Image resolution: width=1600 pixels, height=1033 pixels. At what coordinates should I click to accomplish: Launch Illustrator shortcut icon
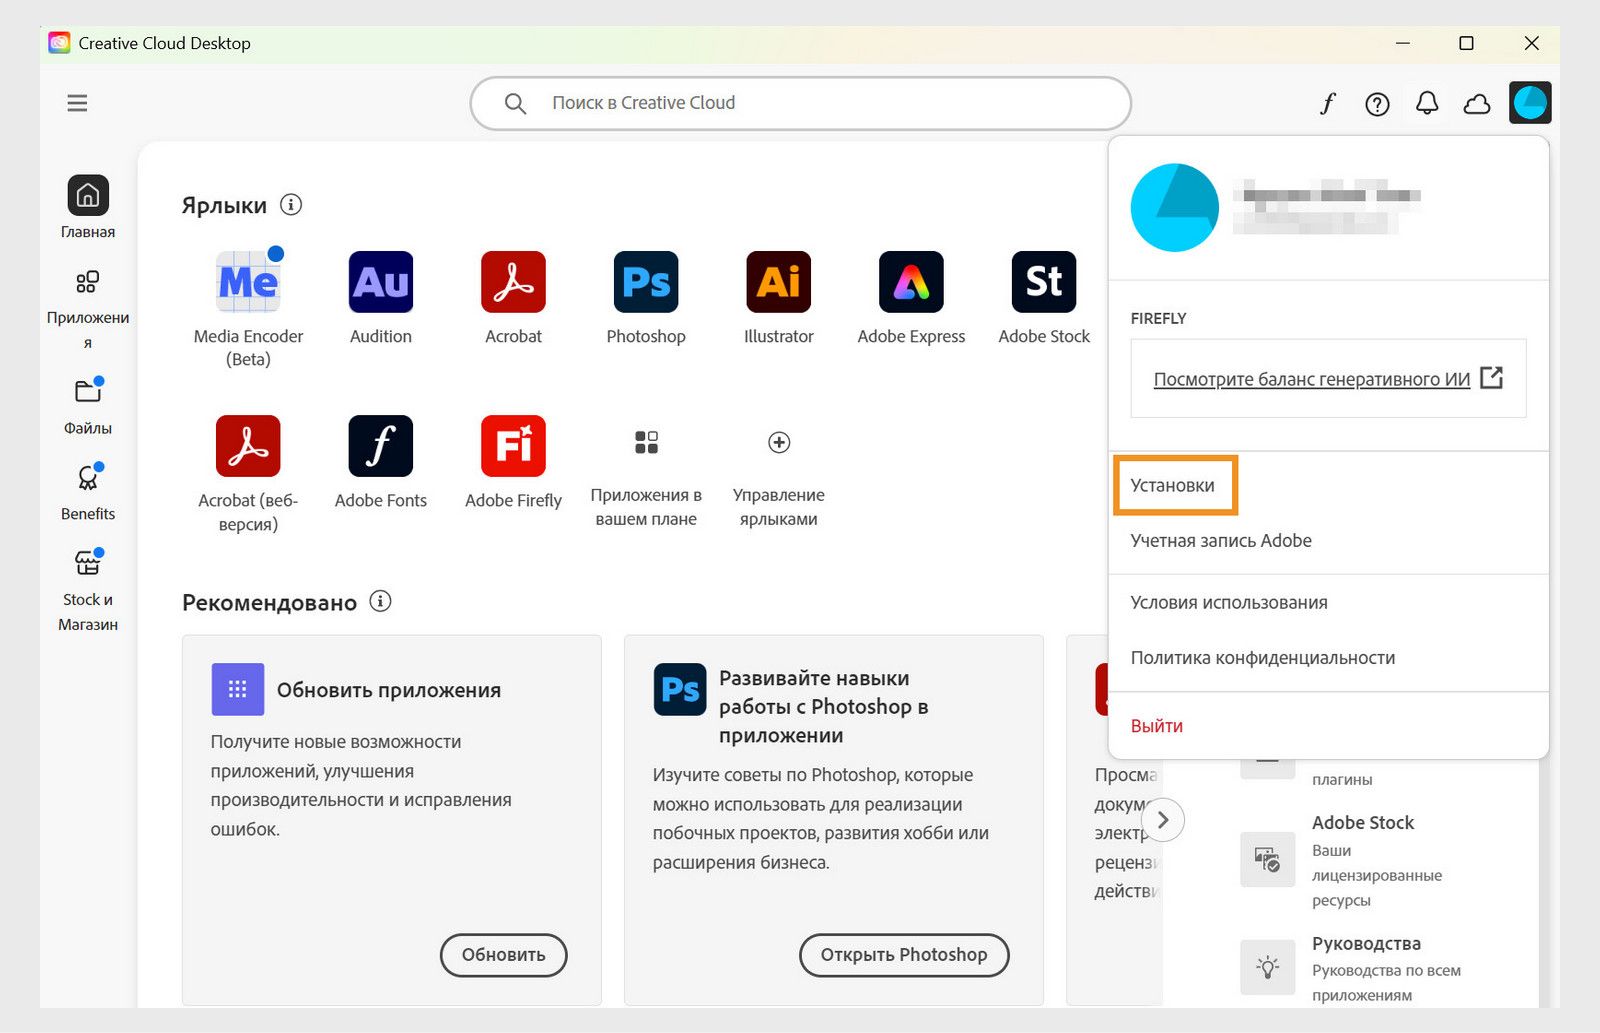pyautogui.click(x=777, y=283)
